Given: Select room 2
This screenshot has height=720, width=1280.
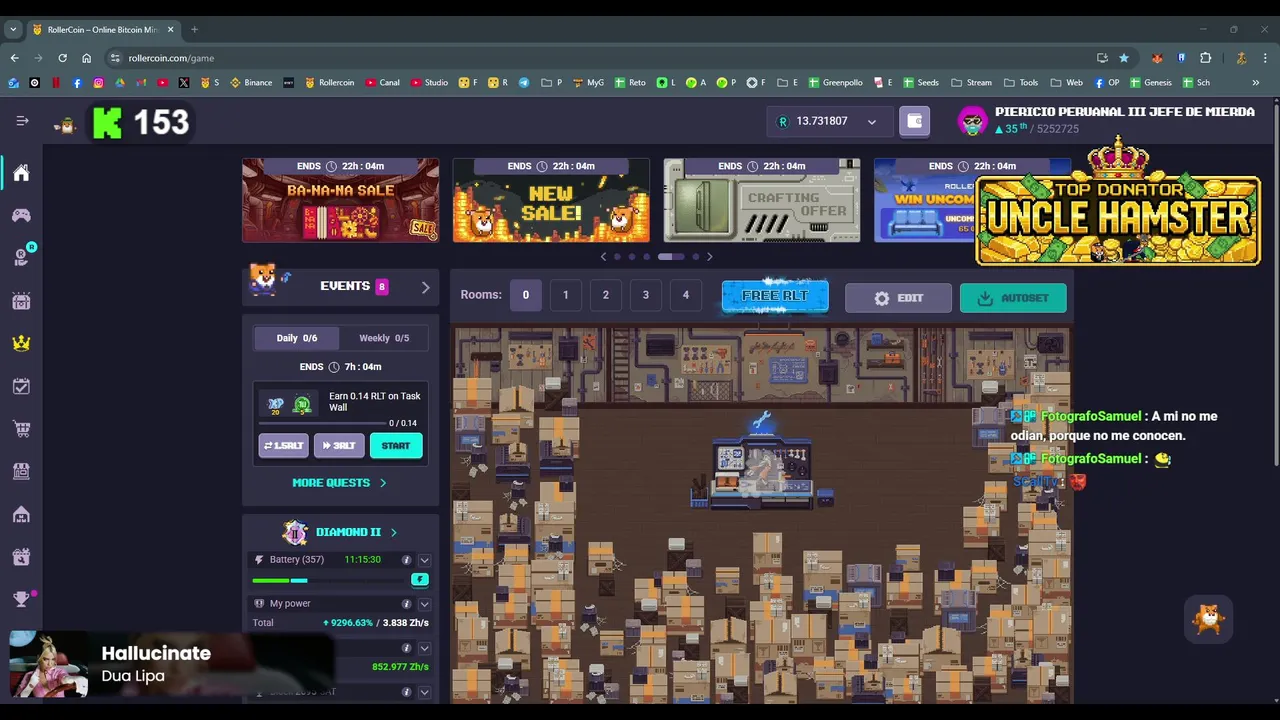Looking at the screenshot, I should 605,295.
